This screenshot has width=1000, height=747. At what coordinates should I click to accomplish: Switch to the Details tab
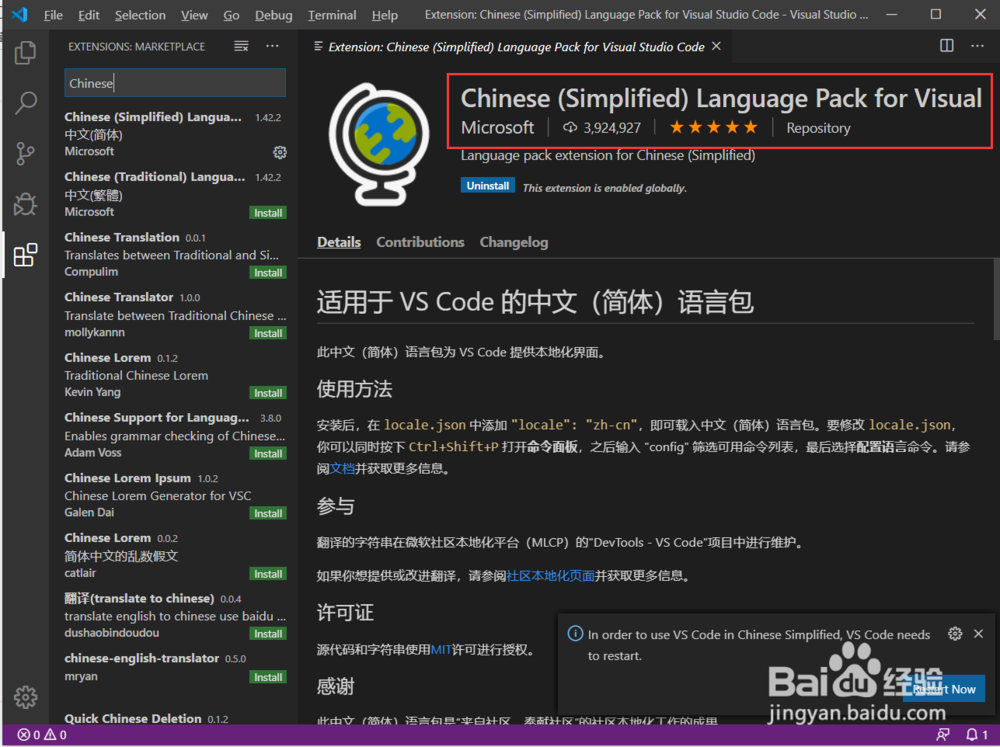339,242
